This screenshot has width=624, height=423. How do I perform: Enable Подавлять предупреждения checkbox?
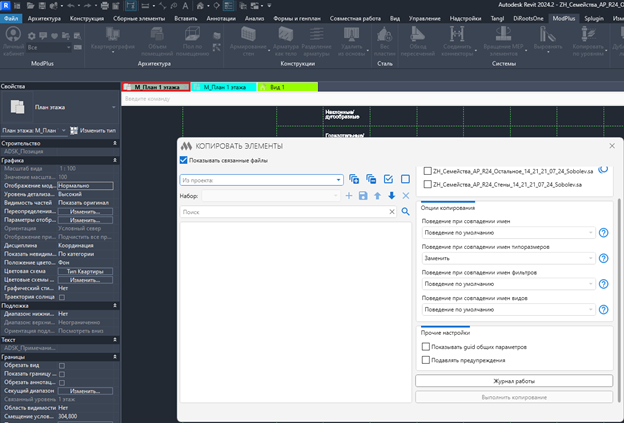click(426, 360)
